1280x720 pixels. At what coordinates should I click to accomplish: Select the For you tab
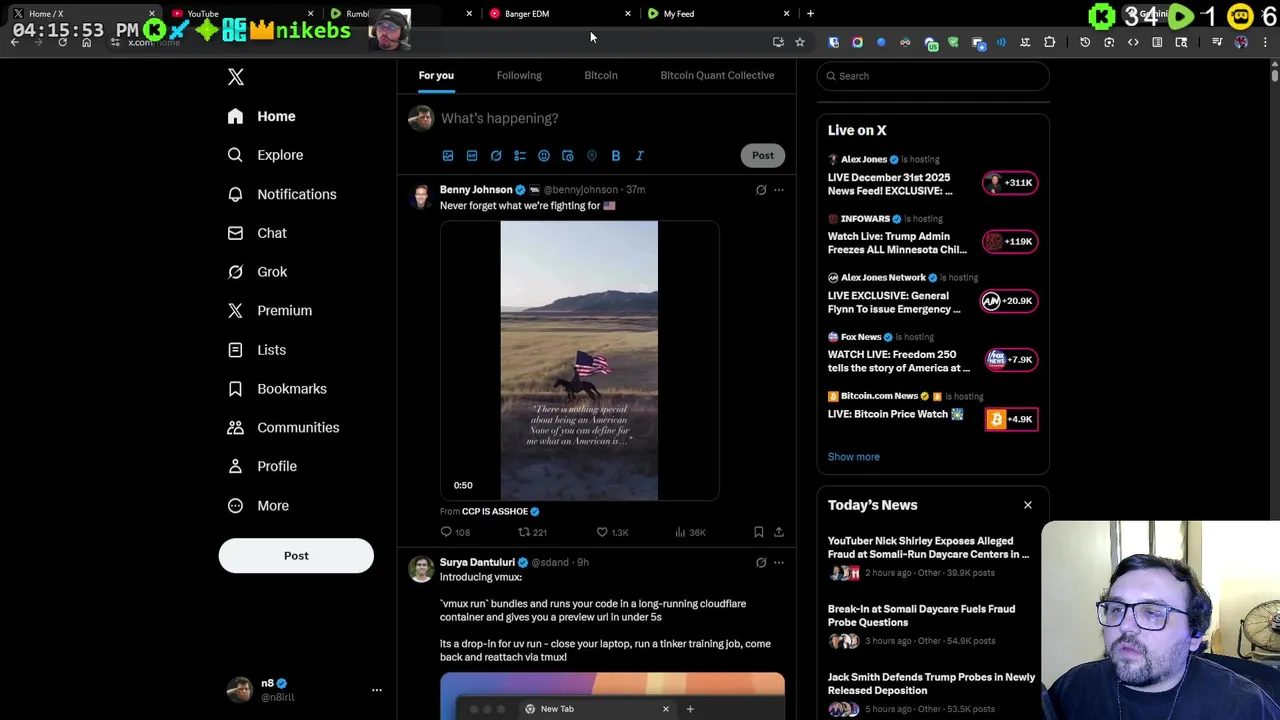click(436, 75)
